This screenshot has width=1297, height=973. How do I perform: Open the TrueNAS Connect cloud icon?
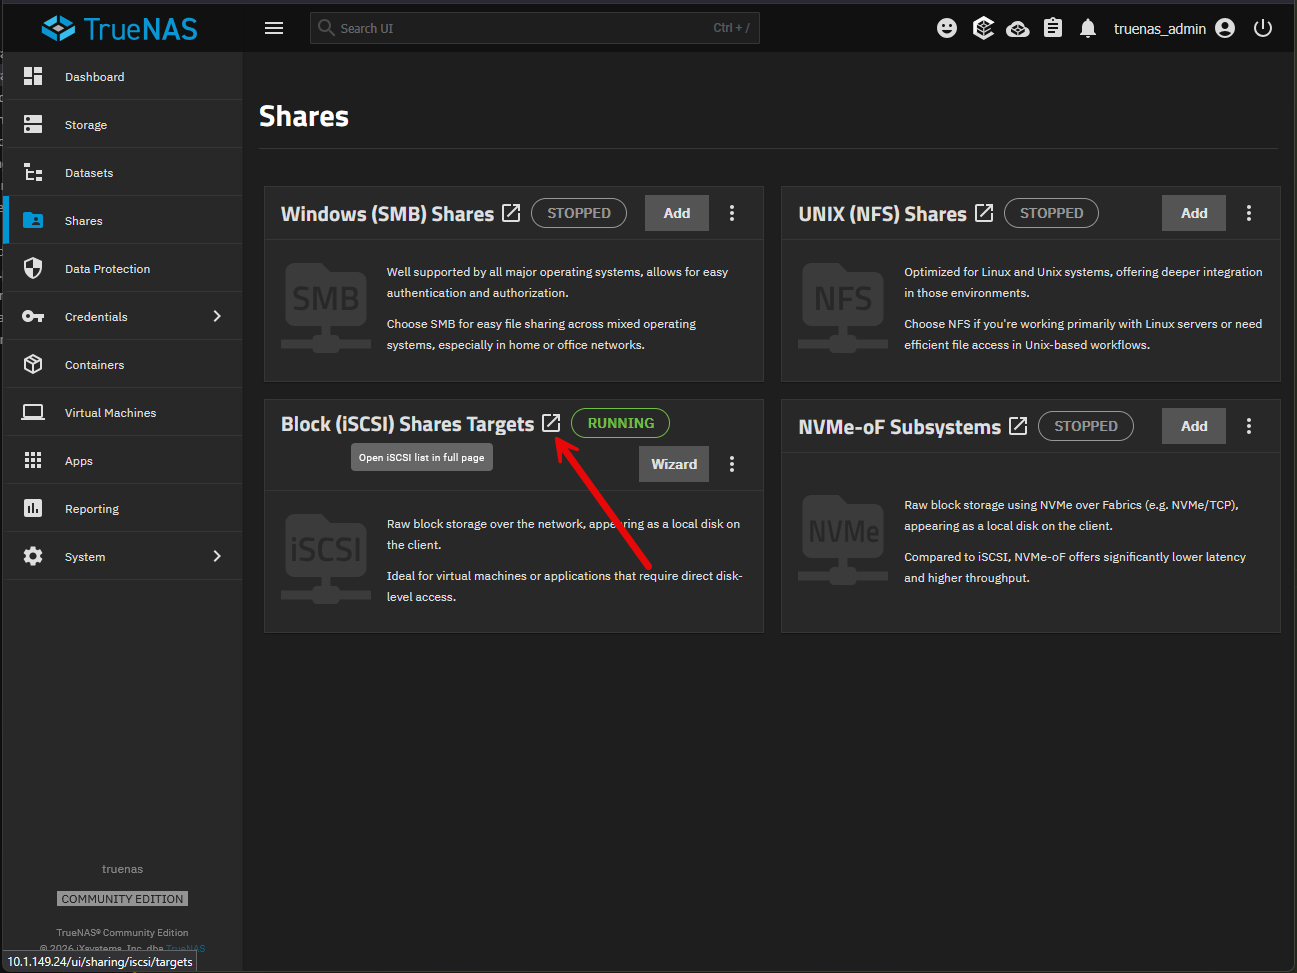click(x=1018, y=28)
